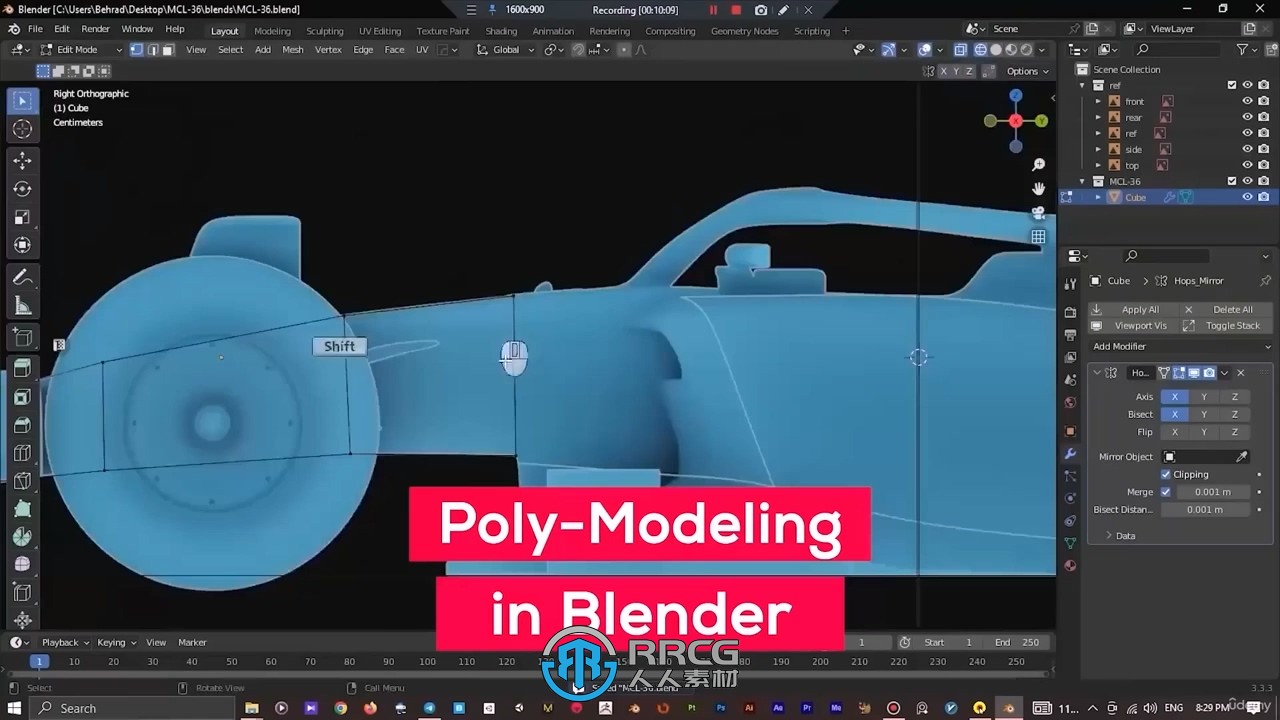The width and height of the screenshot is (1280, 720).
Task: Open Material properties tab icon
Action: click(x=1070, y=566)
